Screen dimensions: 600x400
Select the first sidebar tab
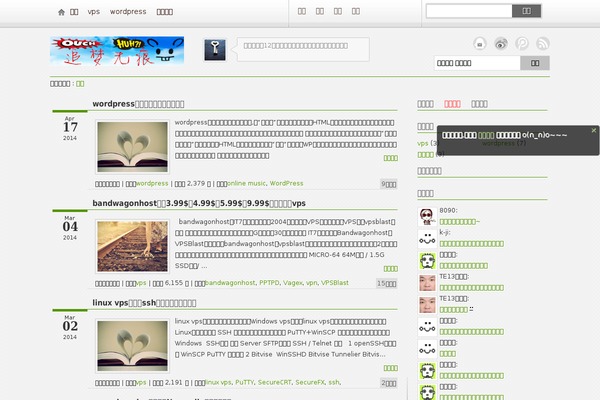425,104
